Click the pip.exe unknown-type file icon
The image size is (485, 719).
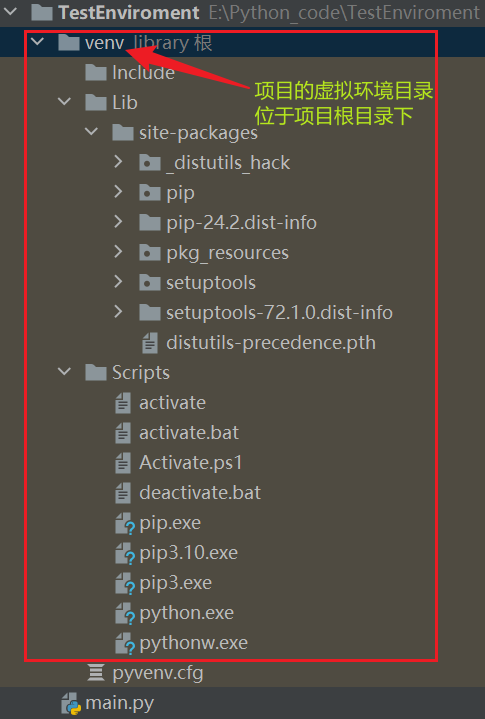point(124,524)
